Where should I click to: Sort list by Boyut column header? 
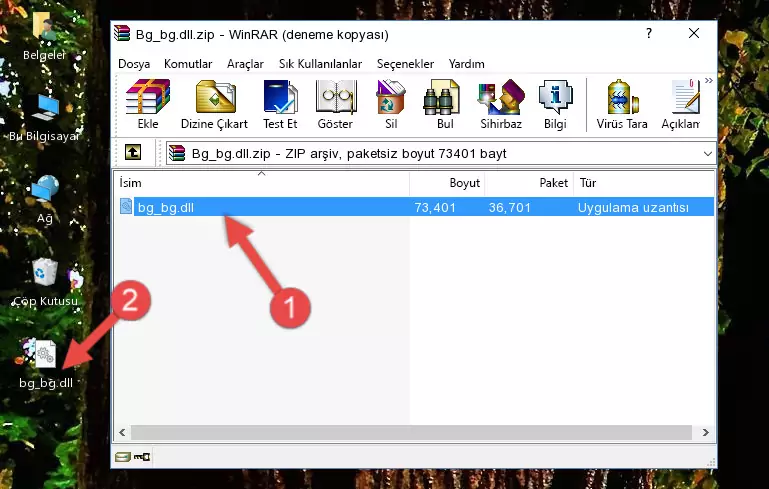click(447, 182)
